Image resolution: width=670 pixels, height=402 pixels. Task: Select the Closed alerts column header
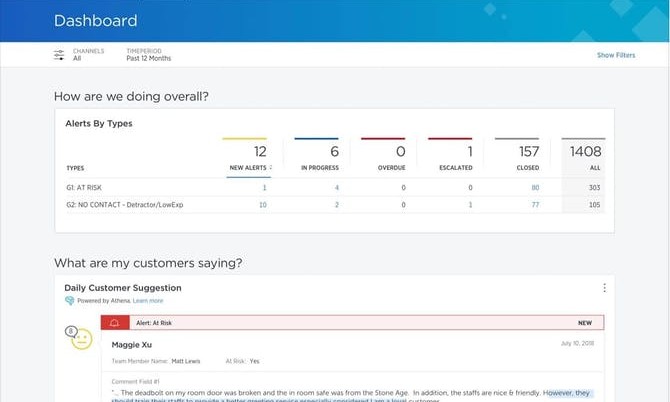[x=527, y=168]
